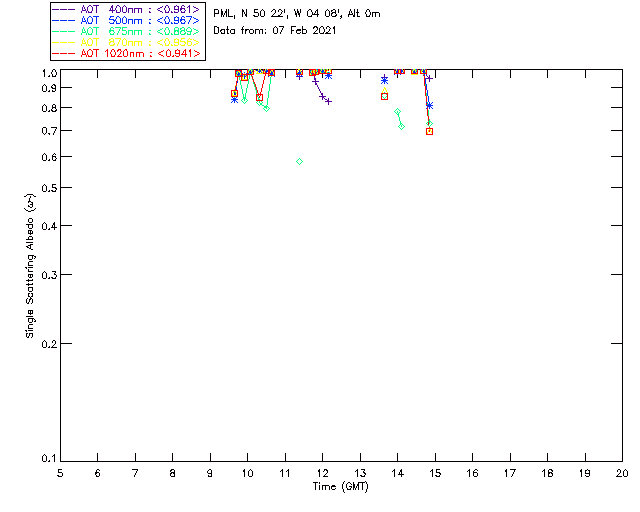Viewport: 640px width, 512px height.
Task: Click the x-axis tick label 13
Action: (360, 473)
